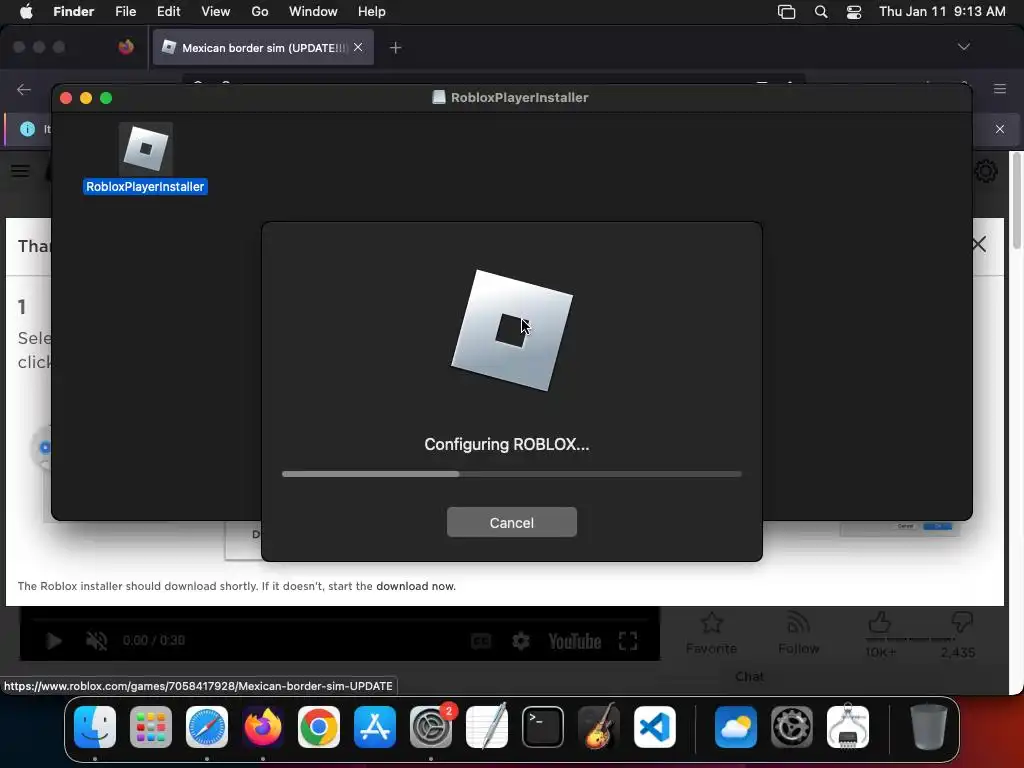This screenshot has height=768, width=1024.
Task: Click the download now link
Action: (x=415, y=586)
